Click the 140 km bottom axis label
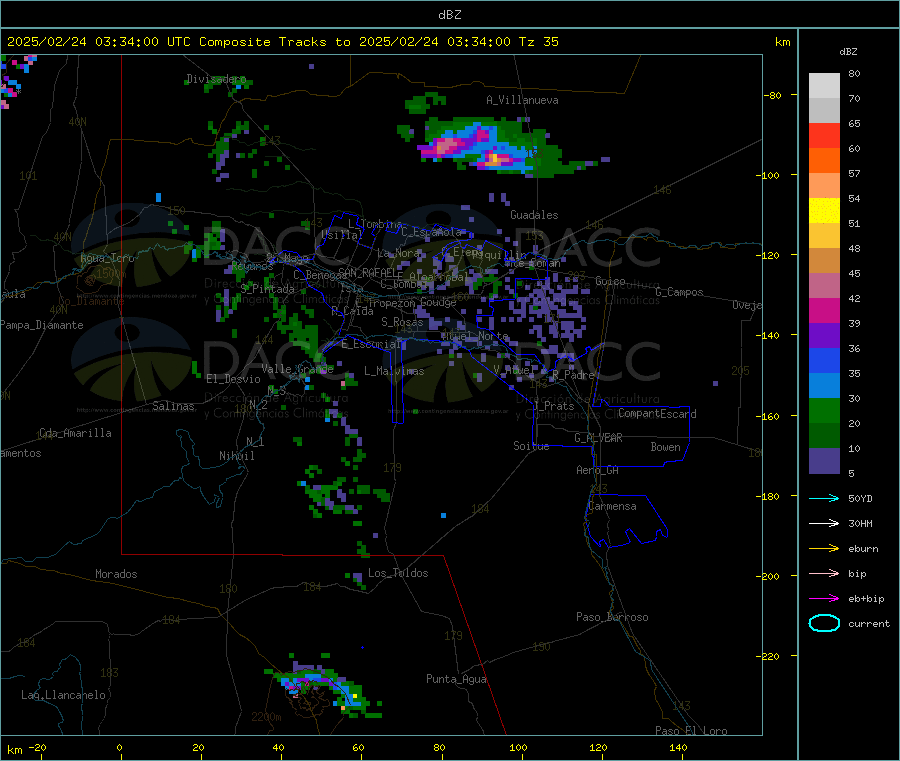Viewport: 900px width, 761px height. point(677,747)
